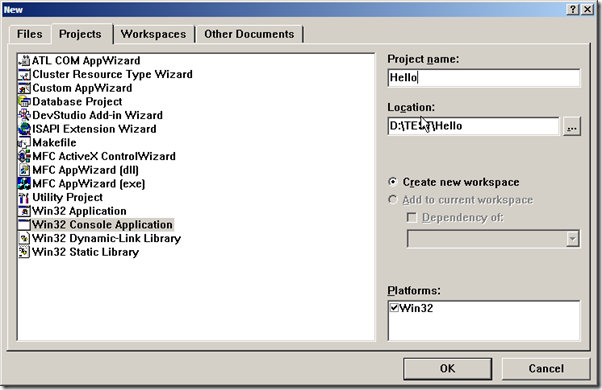The height and width of the screenshot is (390, 602).
Task: Click the 'Cluster Resource Type Wizard' entry text
Action: 112,74
